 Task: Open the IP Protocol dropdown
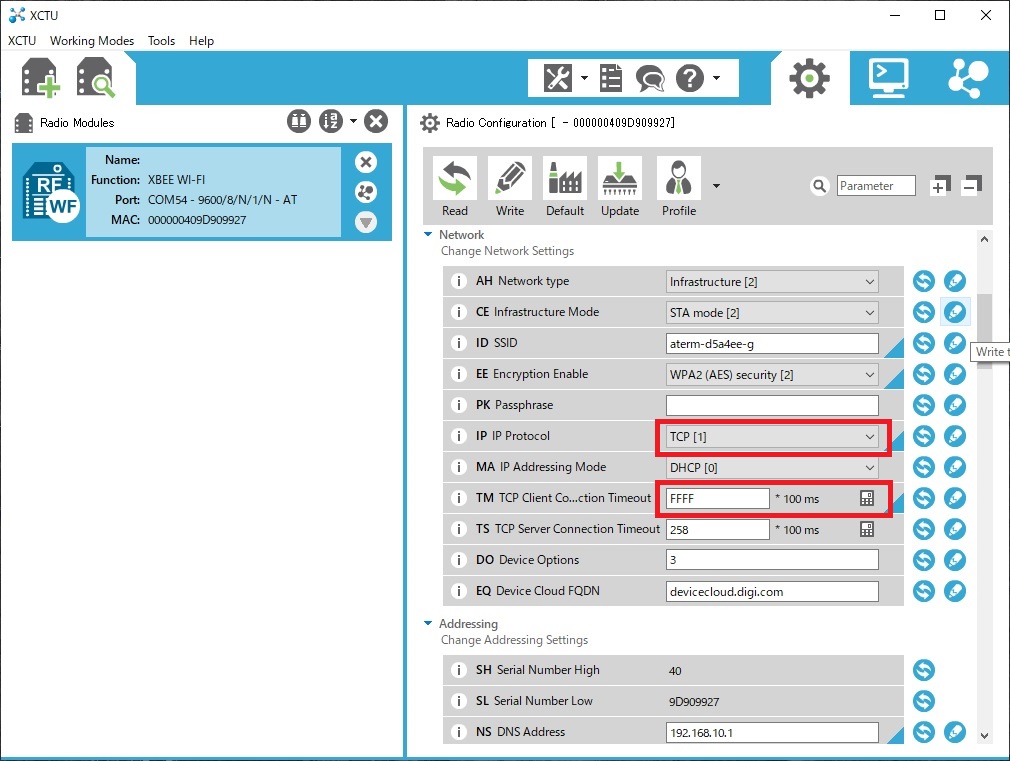tap(772, 437)
